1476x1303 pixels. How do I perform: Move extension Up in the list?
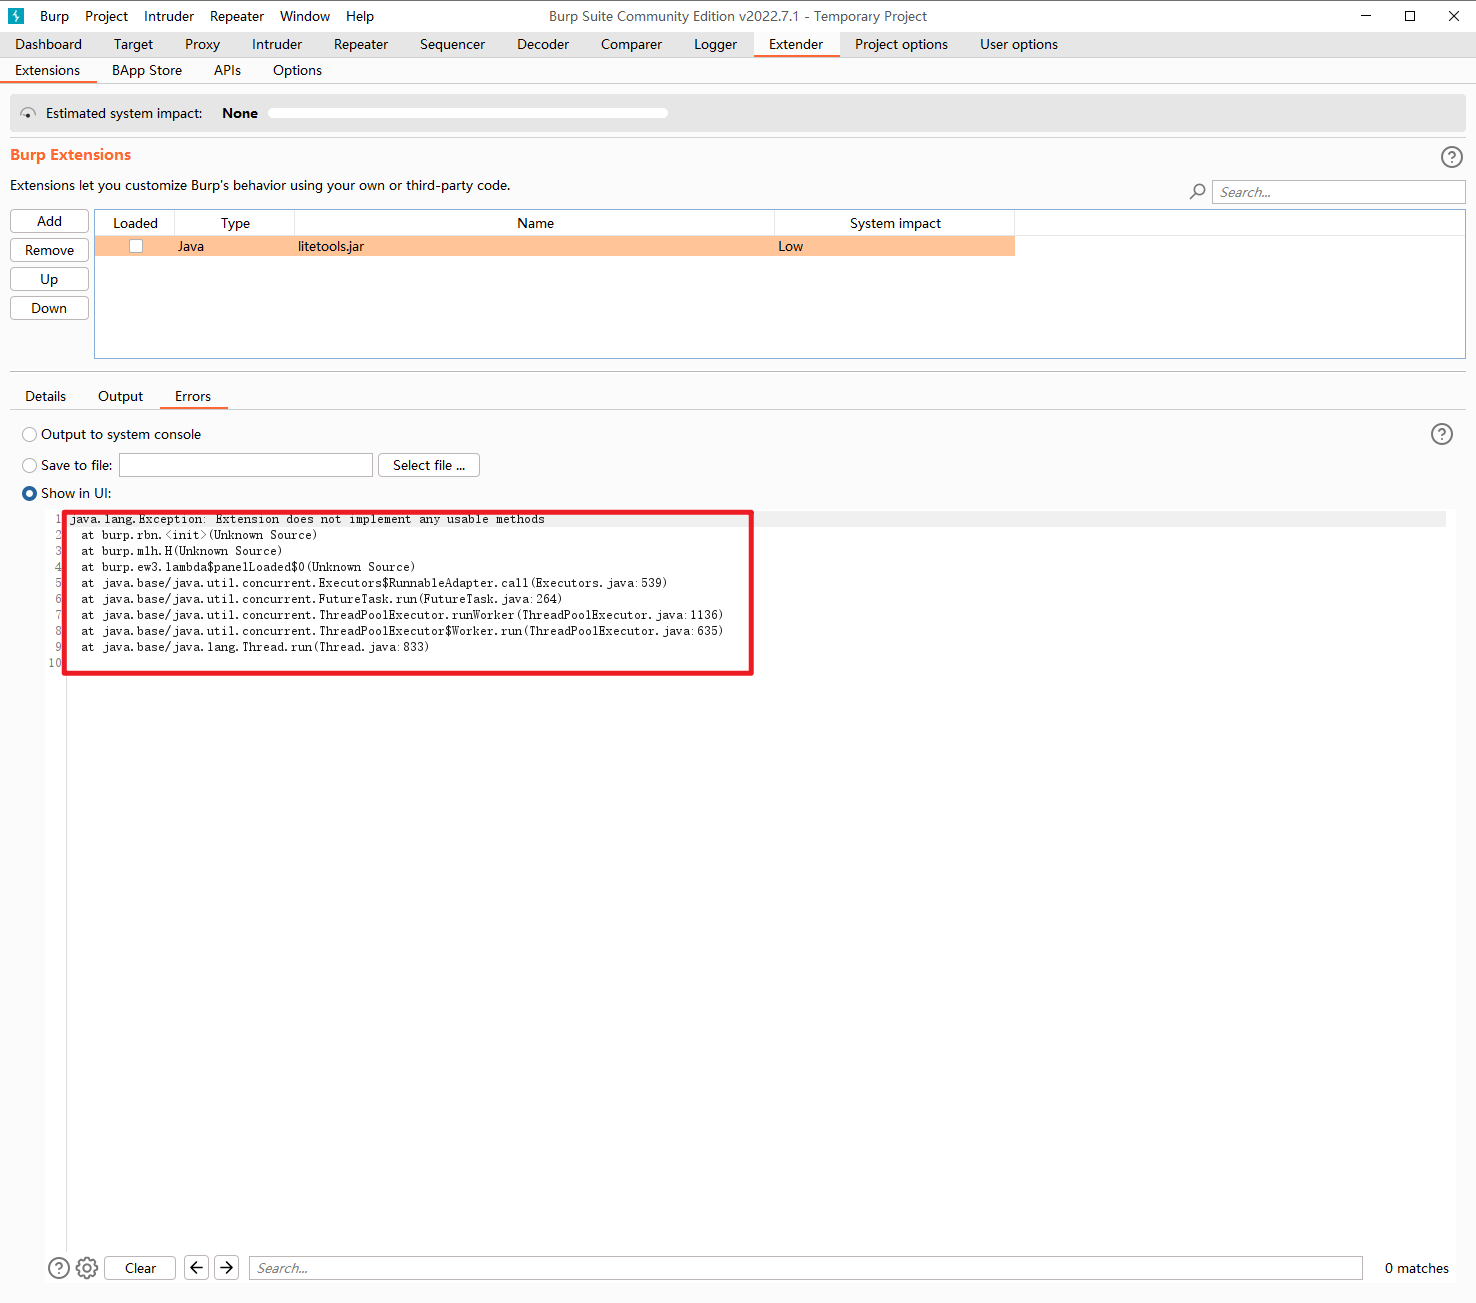(49, 279)
